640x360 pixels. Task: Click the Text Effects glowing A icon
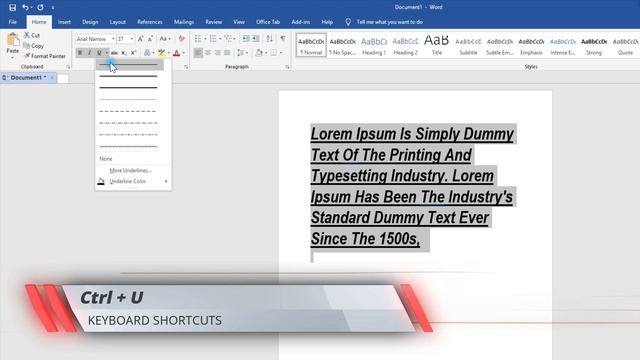(x=147, y=53)
